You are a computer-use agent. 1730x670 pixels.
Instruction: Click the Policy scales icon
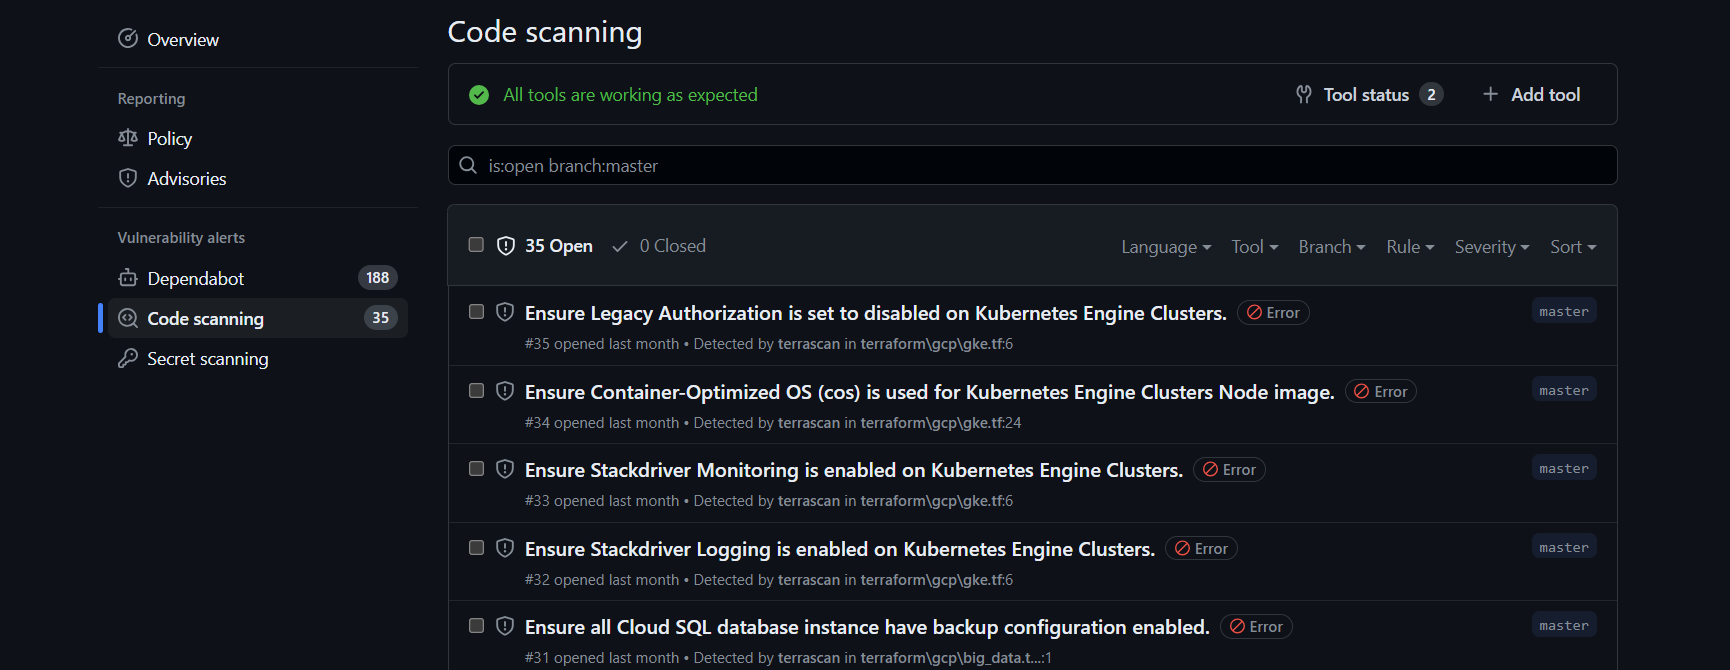(128, 138)
